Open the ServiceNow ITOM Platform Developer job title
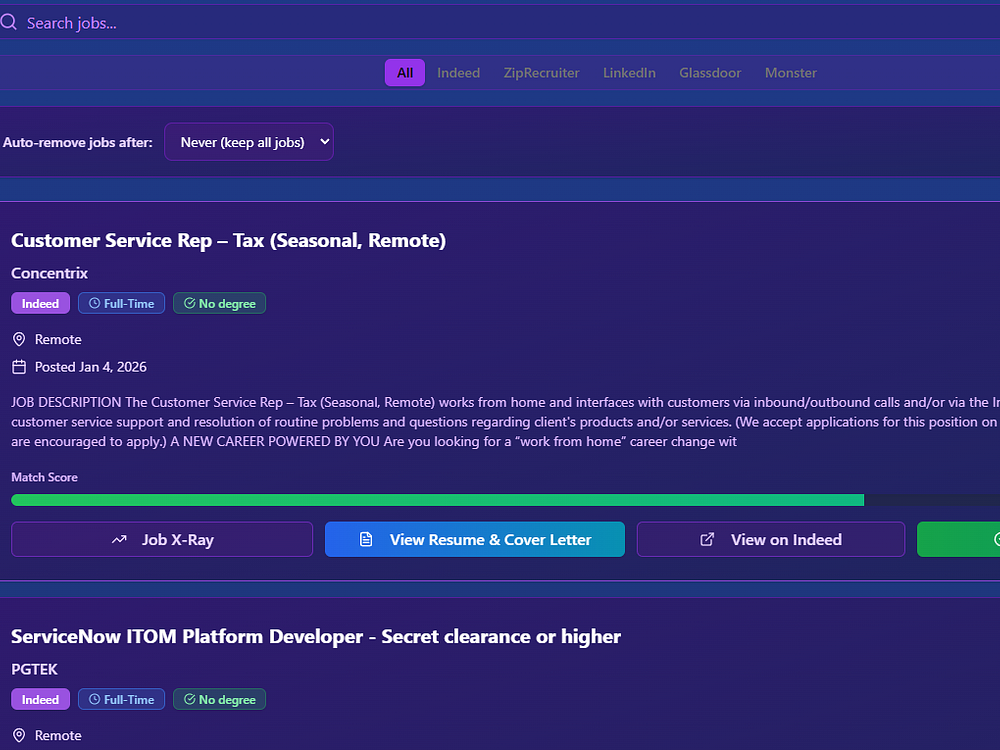The image size is (1000, 750). pos(316,636)
